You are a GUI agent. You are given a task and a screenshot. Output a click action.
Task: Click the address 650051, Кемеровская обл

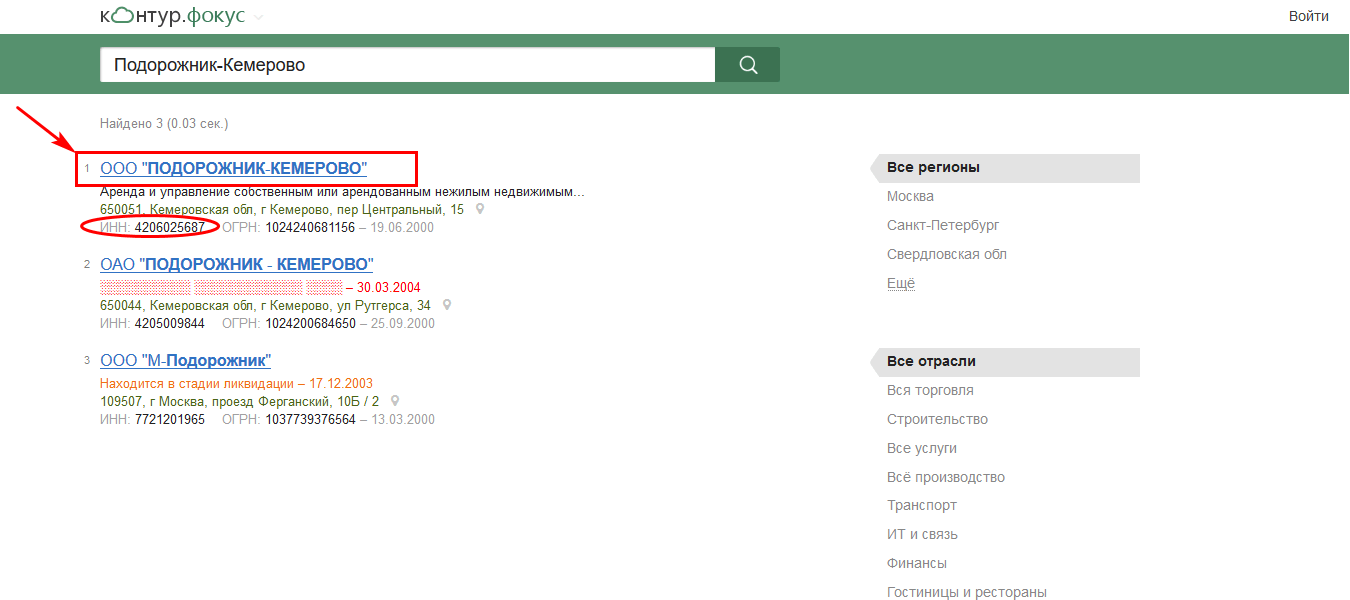click(x=282, y=209)
